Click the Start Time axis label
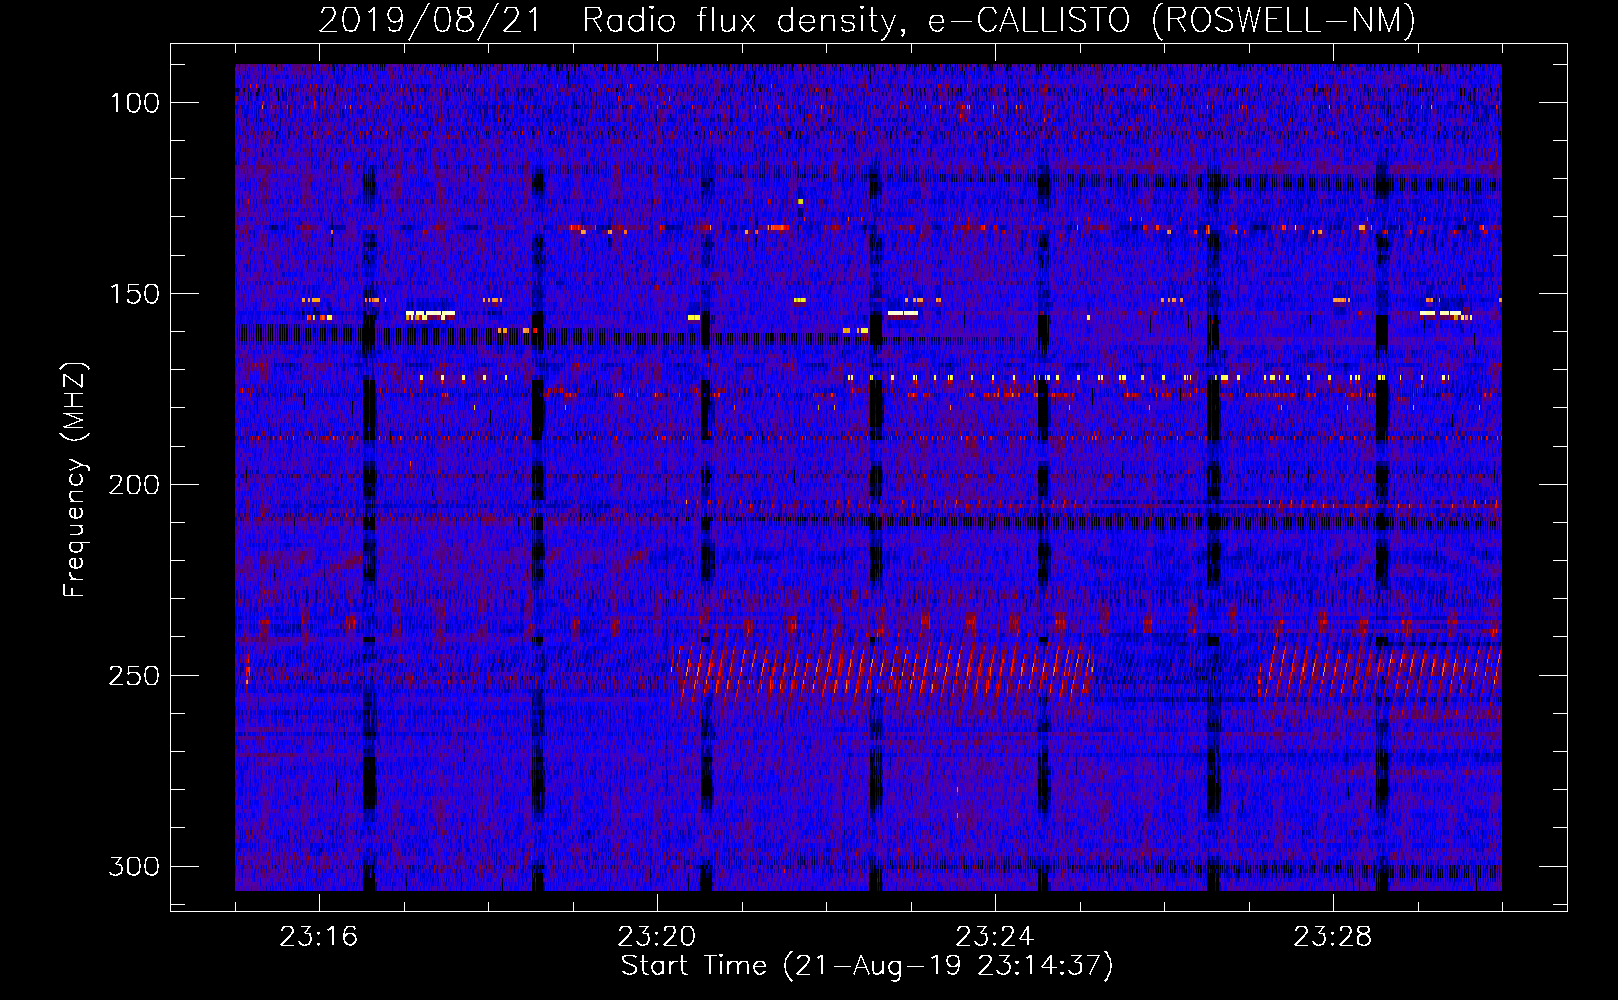1618x1000 pixels. pos(867,966)
